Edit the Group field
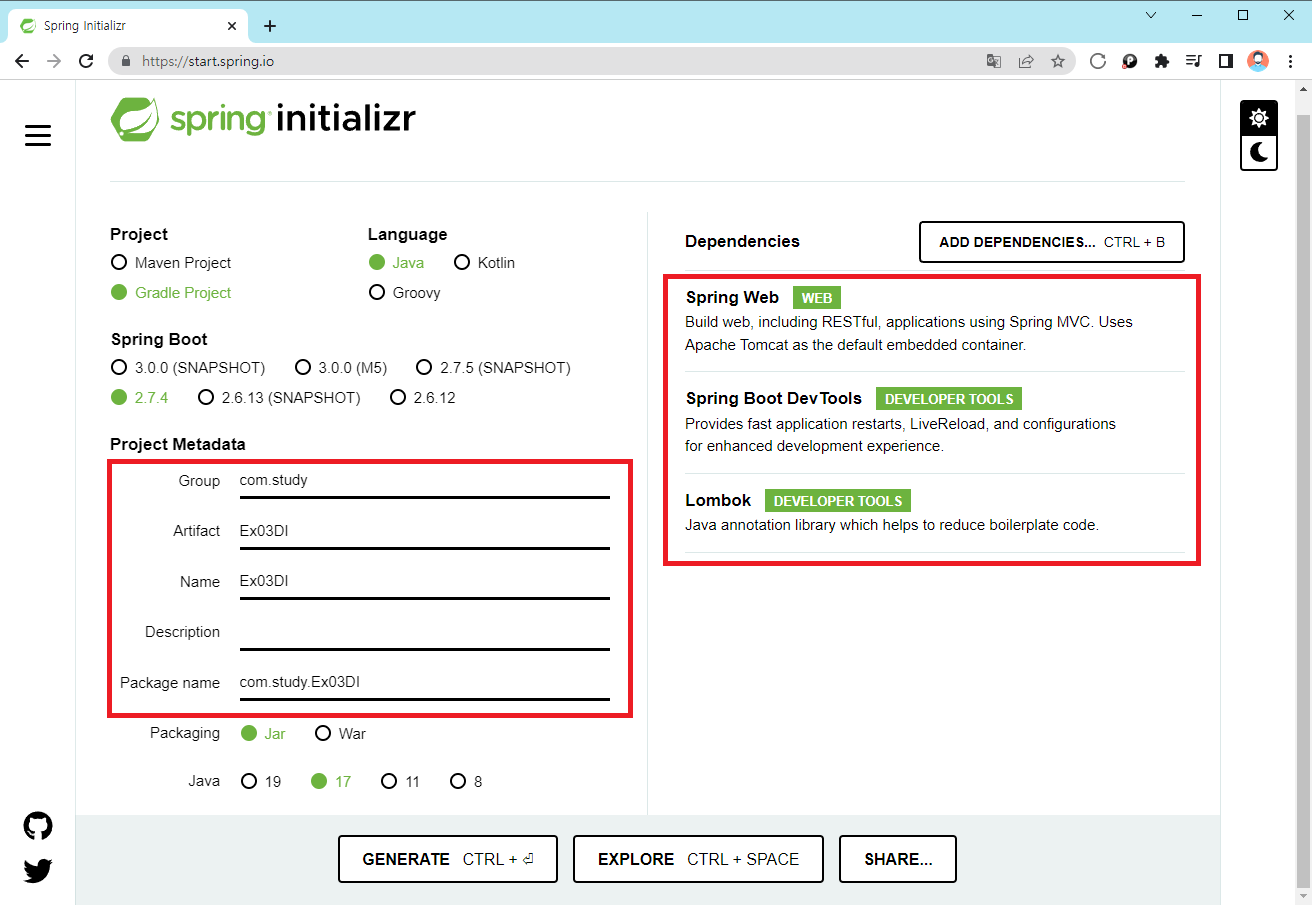 tap(424, 481)
